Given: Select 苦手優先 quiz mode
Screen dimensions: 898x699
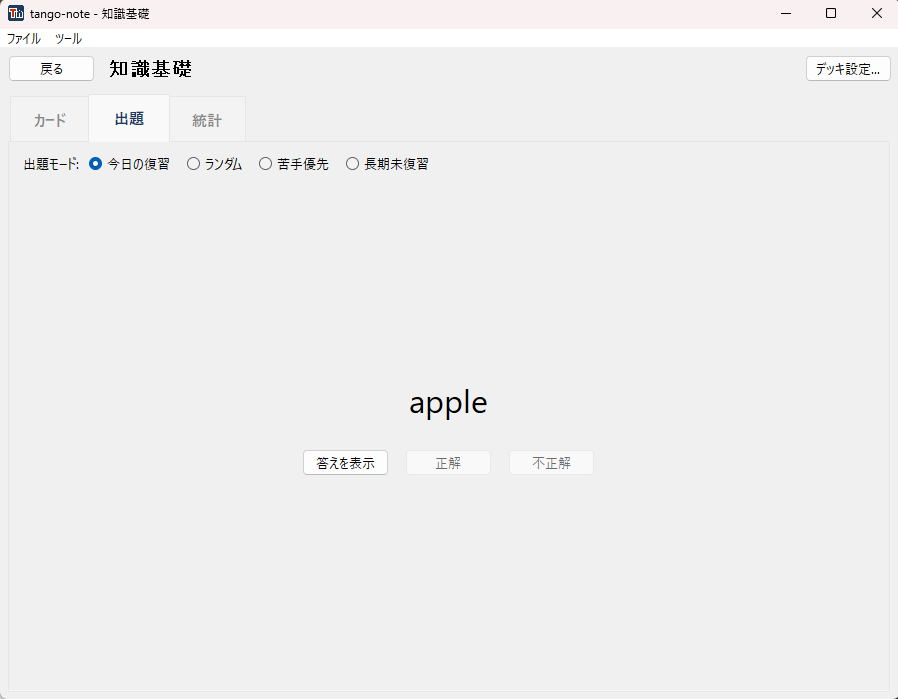Looking at the screenshot, I should 294,164.
